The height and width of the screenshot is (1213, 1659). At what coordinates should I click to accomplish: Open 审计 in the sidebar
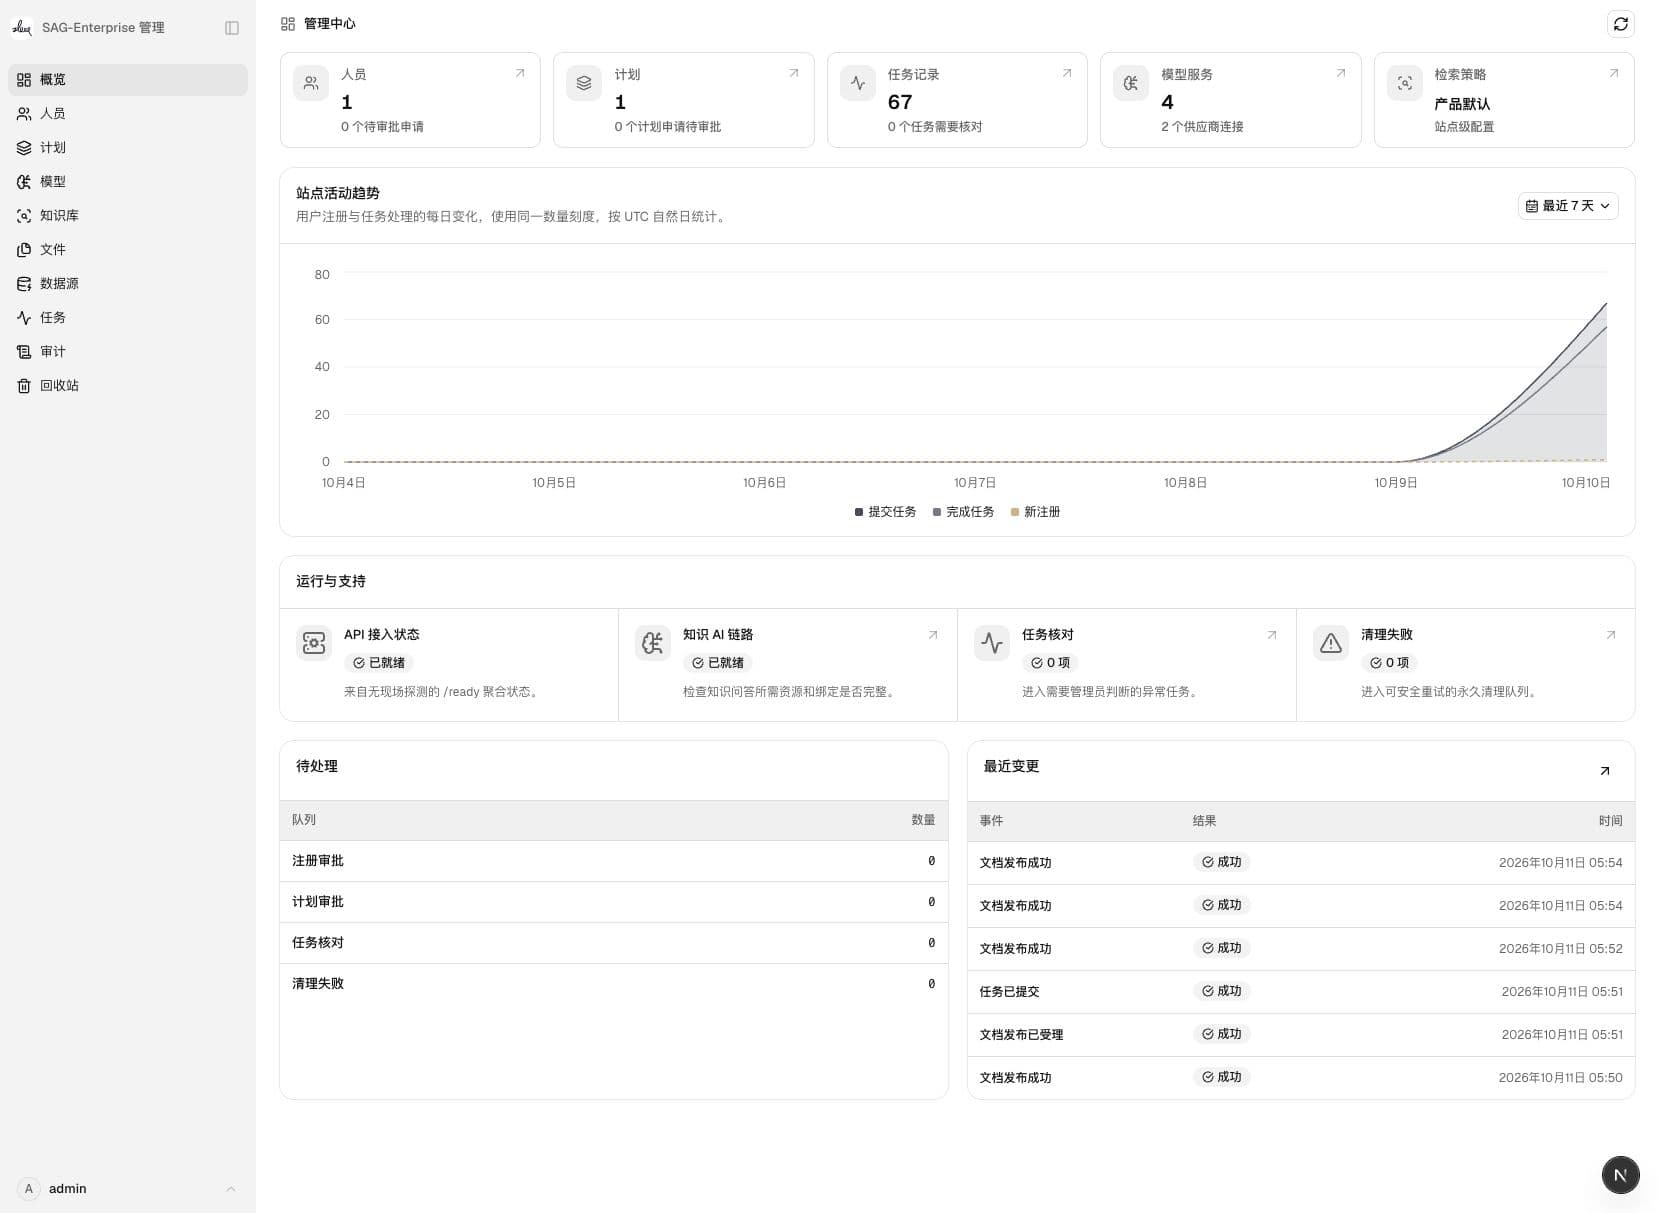coord(128,352)
